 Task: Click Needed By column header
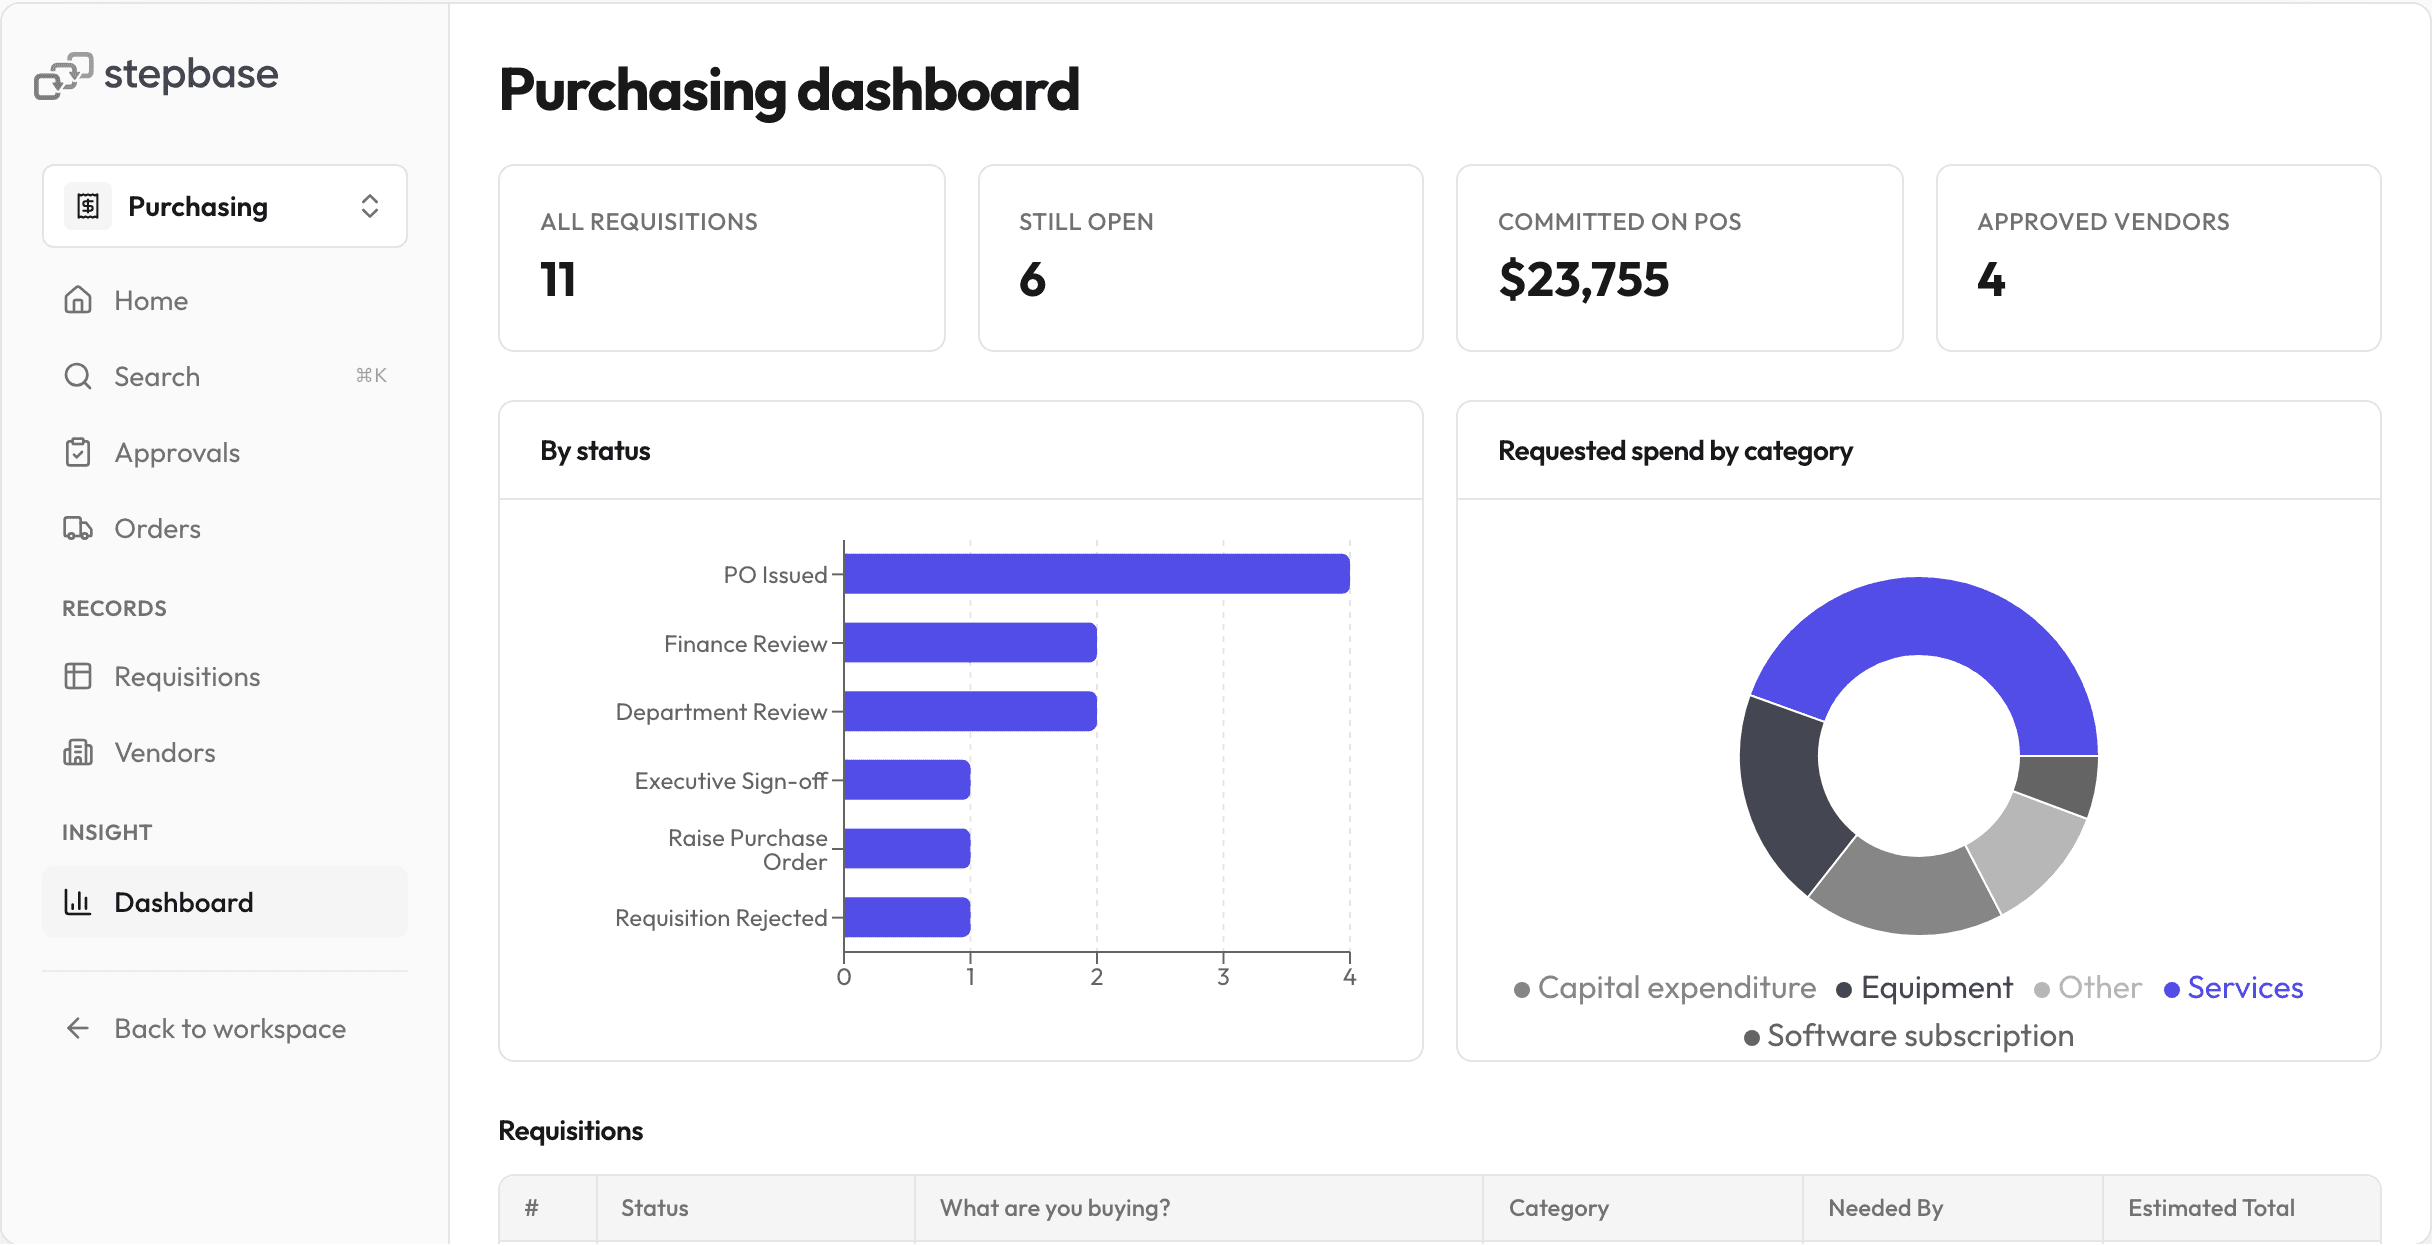pos(1953,1208)
